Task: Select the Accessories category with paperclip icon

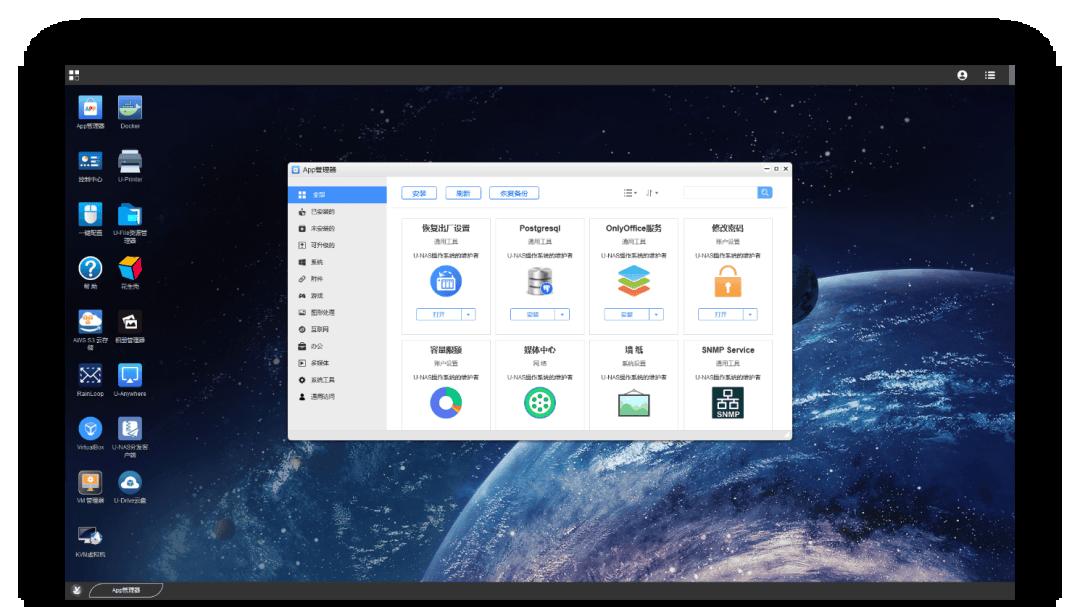Action: coord(338,279)
